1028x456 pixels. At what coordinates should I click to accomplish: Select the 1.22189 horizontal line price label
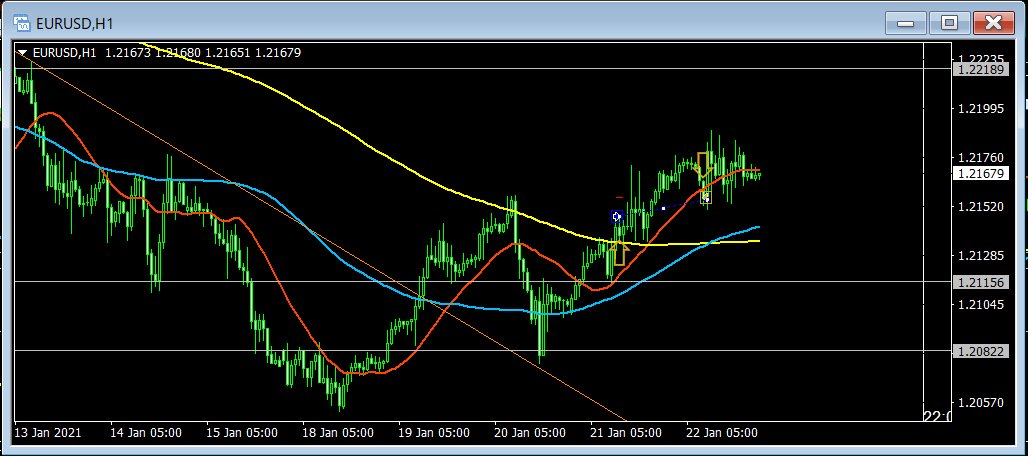point(981,69)
